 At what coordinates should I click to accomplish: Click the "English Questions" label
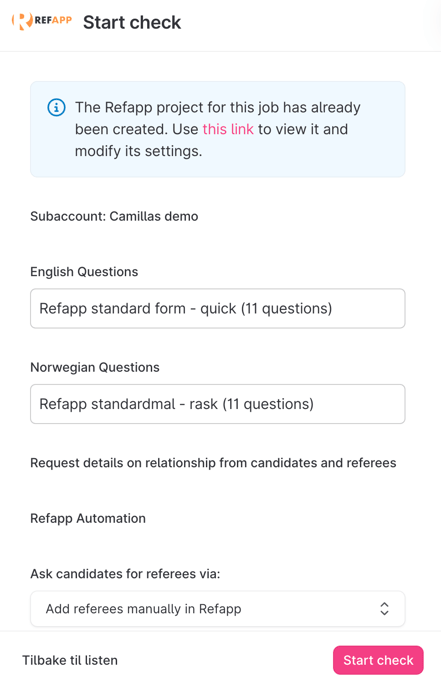click(84, 272)
